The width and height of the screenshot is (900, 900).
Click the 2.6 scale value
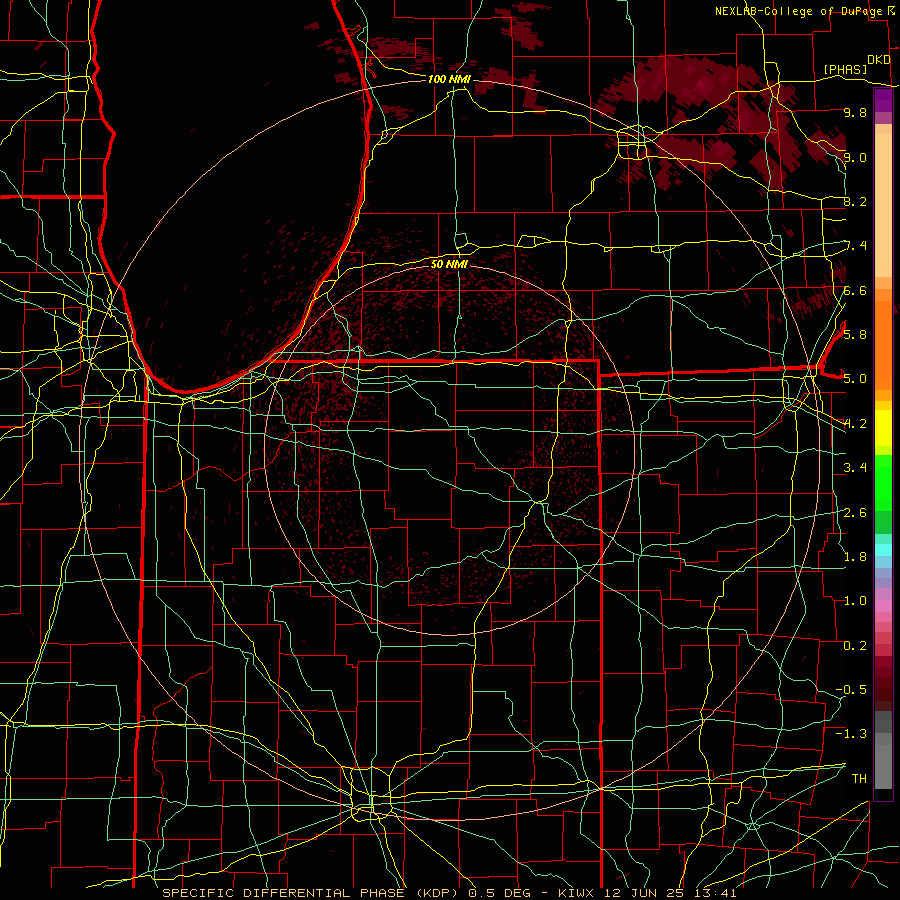tap(855, 512)
